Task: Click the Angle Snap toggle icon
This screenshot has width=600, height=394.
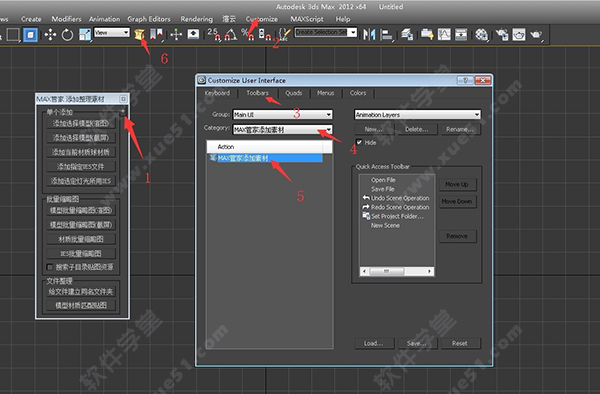Action: tap(231, 34)
